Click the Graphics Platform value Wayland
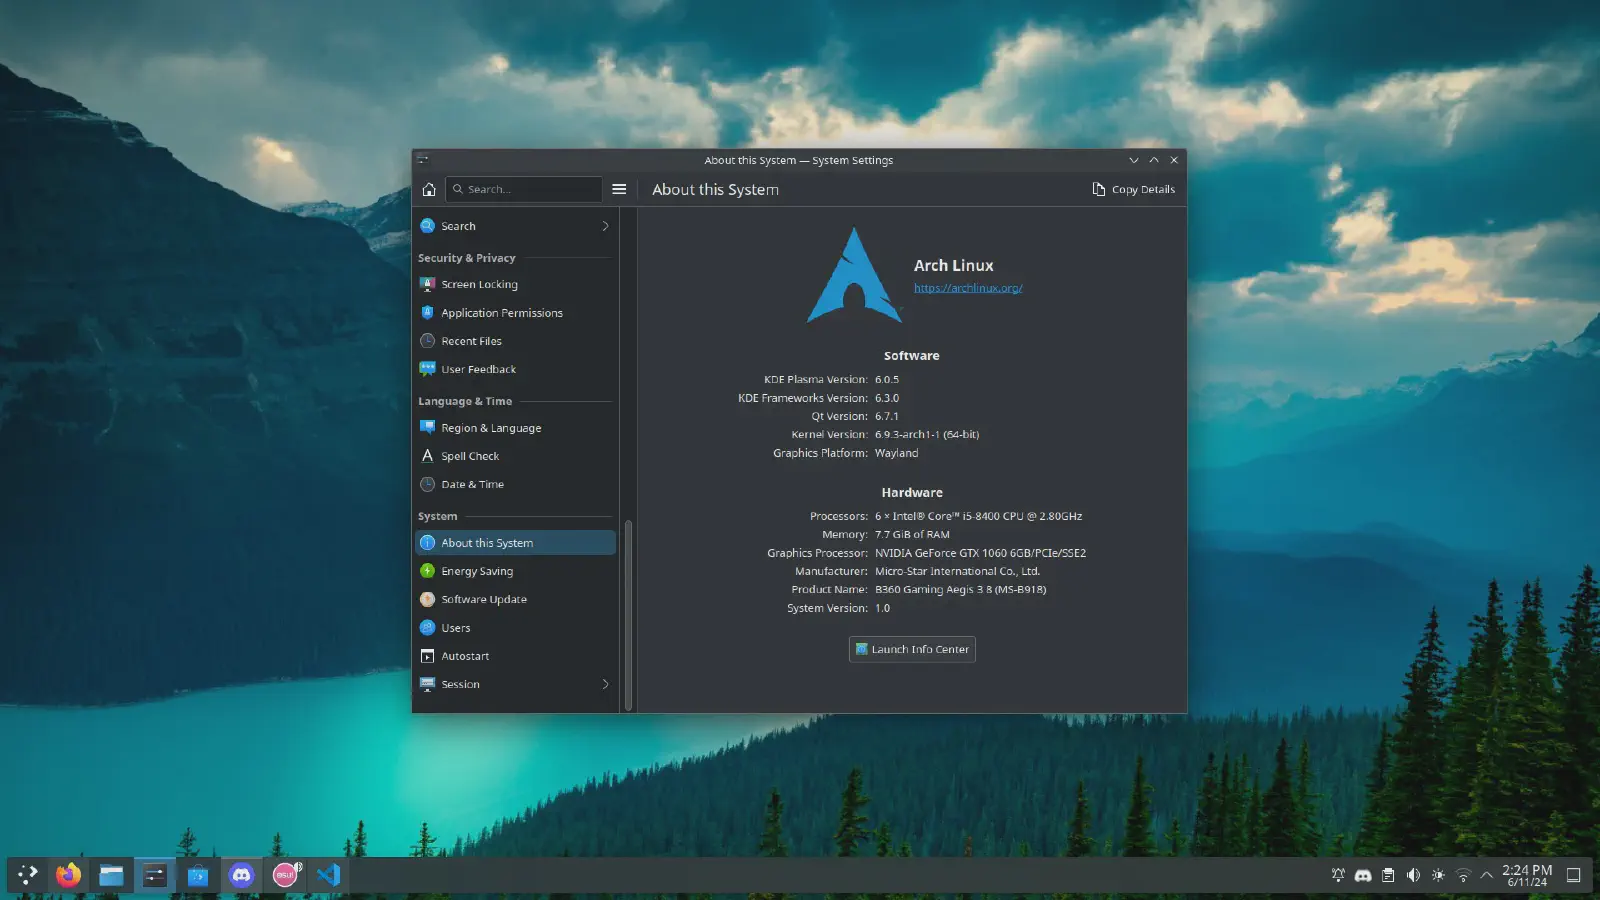 point(896,453)
